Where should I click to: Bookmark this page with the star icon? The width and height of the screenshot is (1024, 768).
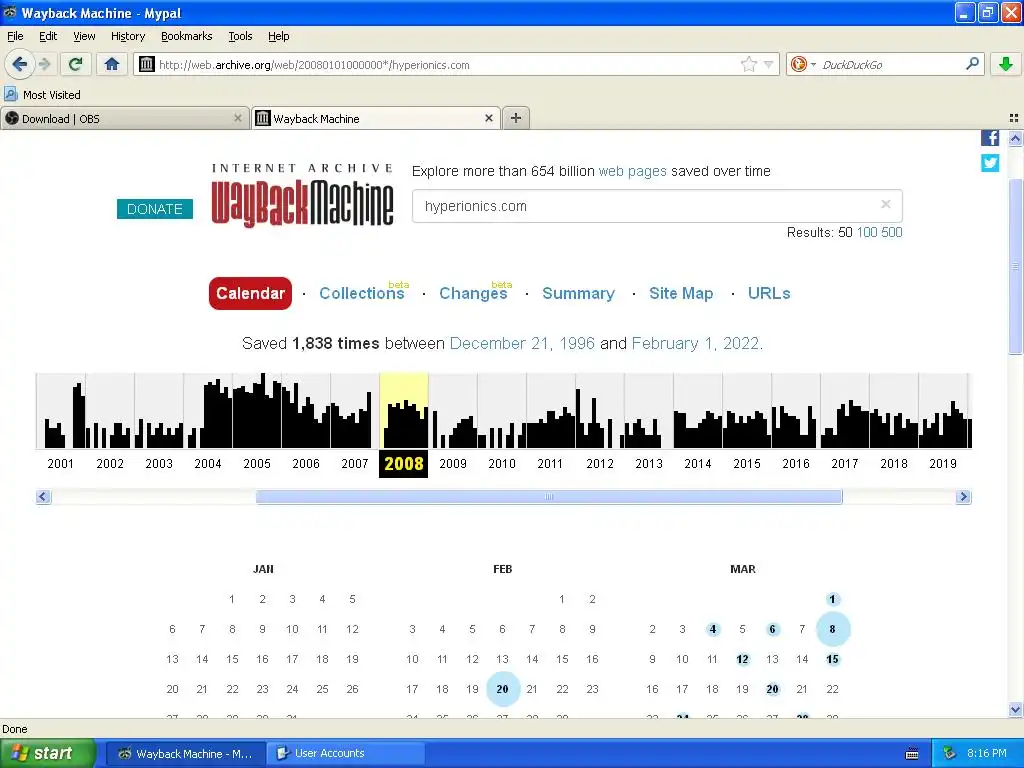(748, 64)
